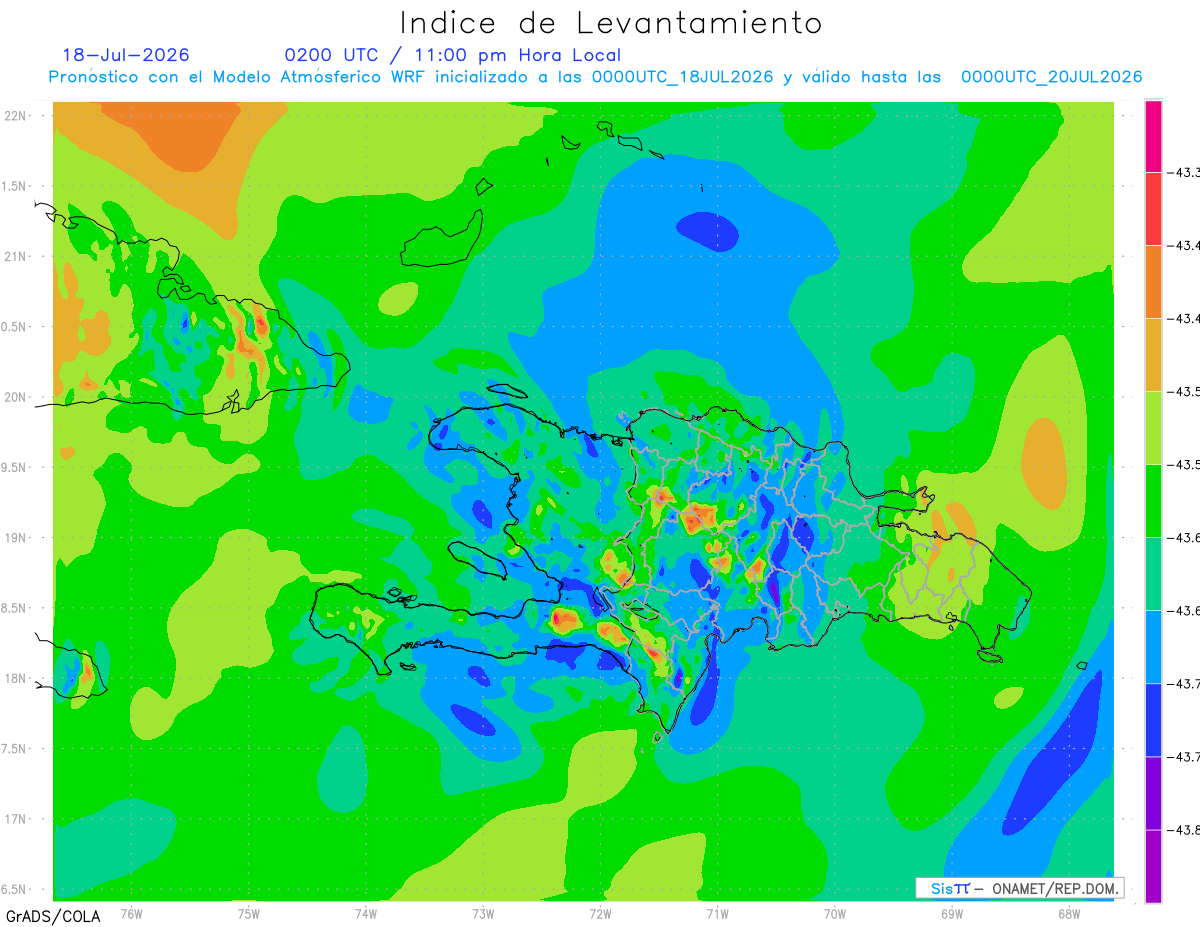Click the title Indice de Levantamiento
Image resolution: width=1200 pixels, height=927 pixels.
point(610,22)
